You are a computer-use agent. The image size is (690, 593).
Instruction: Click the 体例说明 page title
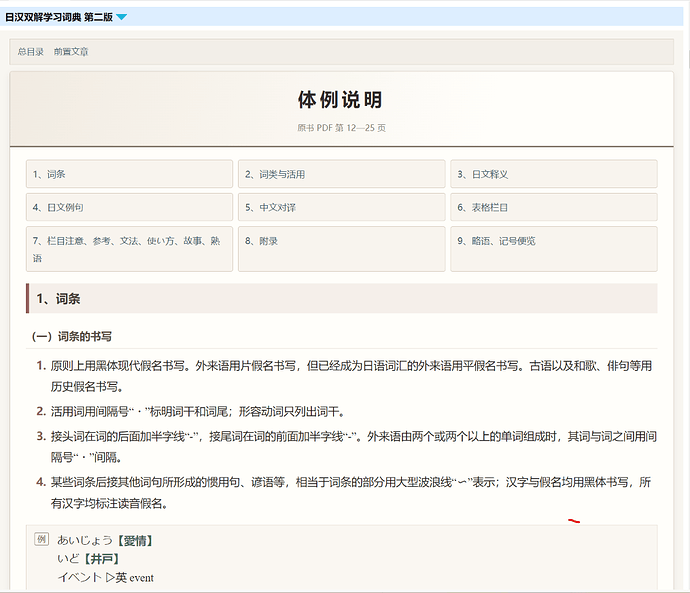[x=341, y=100]
